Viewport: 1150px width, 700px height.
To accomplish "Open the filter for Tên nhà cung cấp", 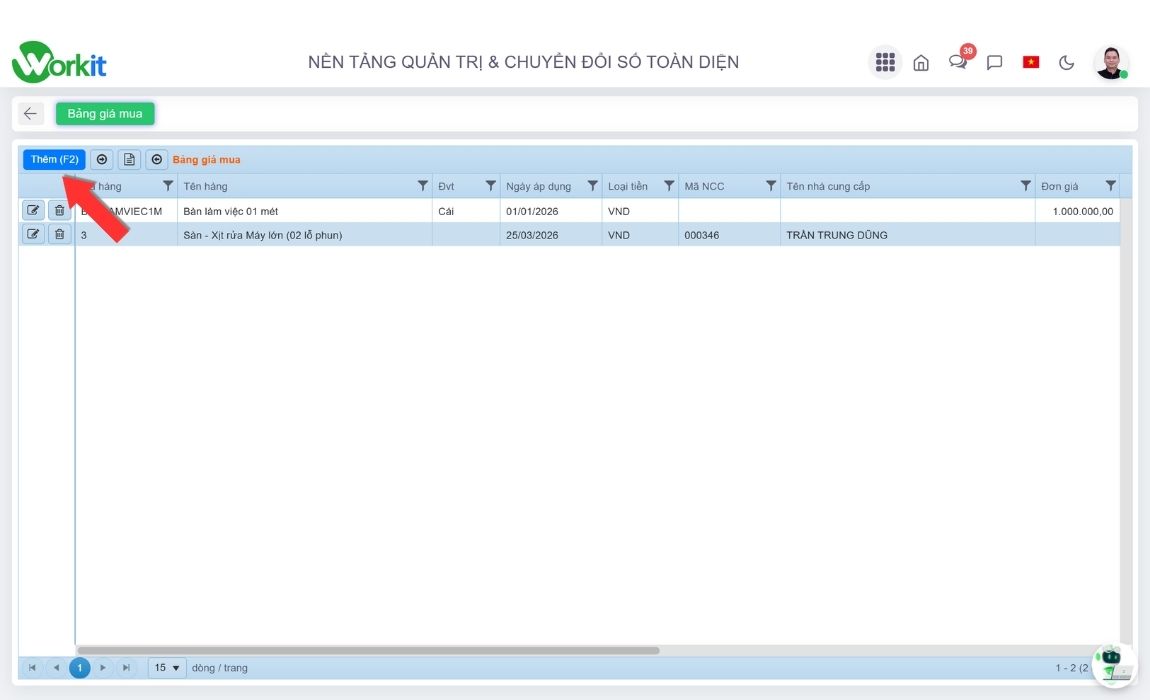I will pyautogui.click(x=1025, y=186).
